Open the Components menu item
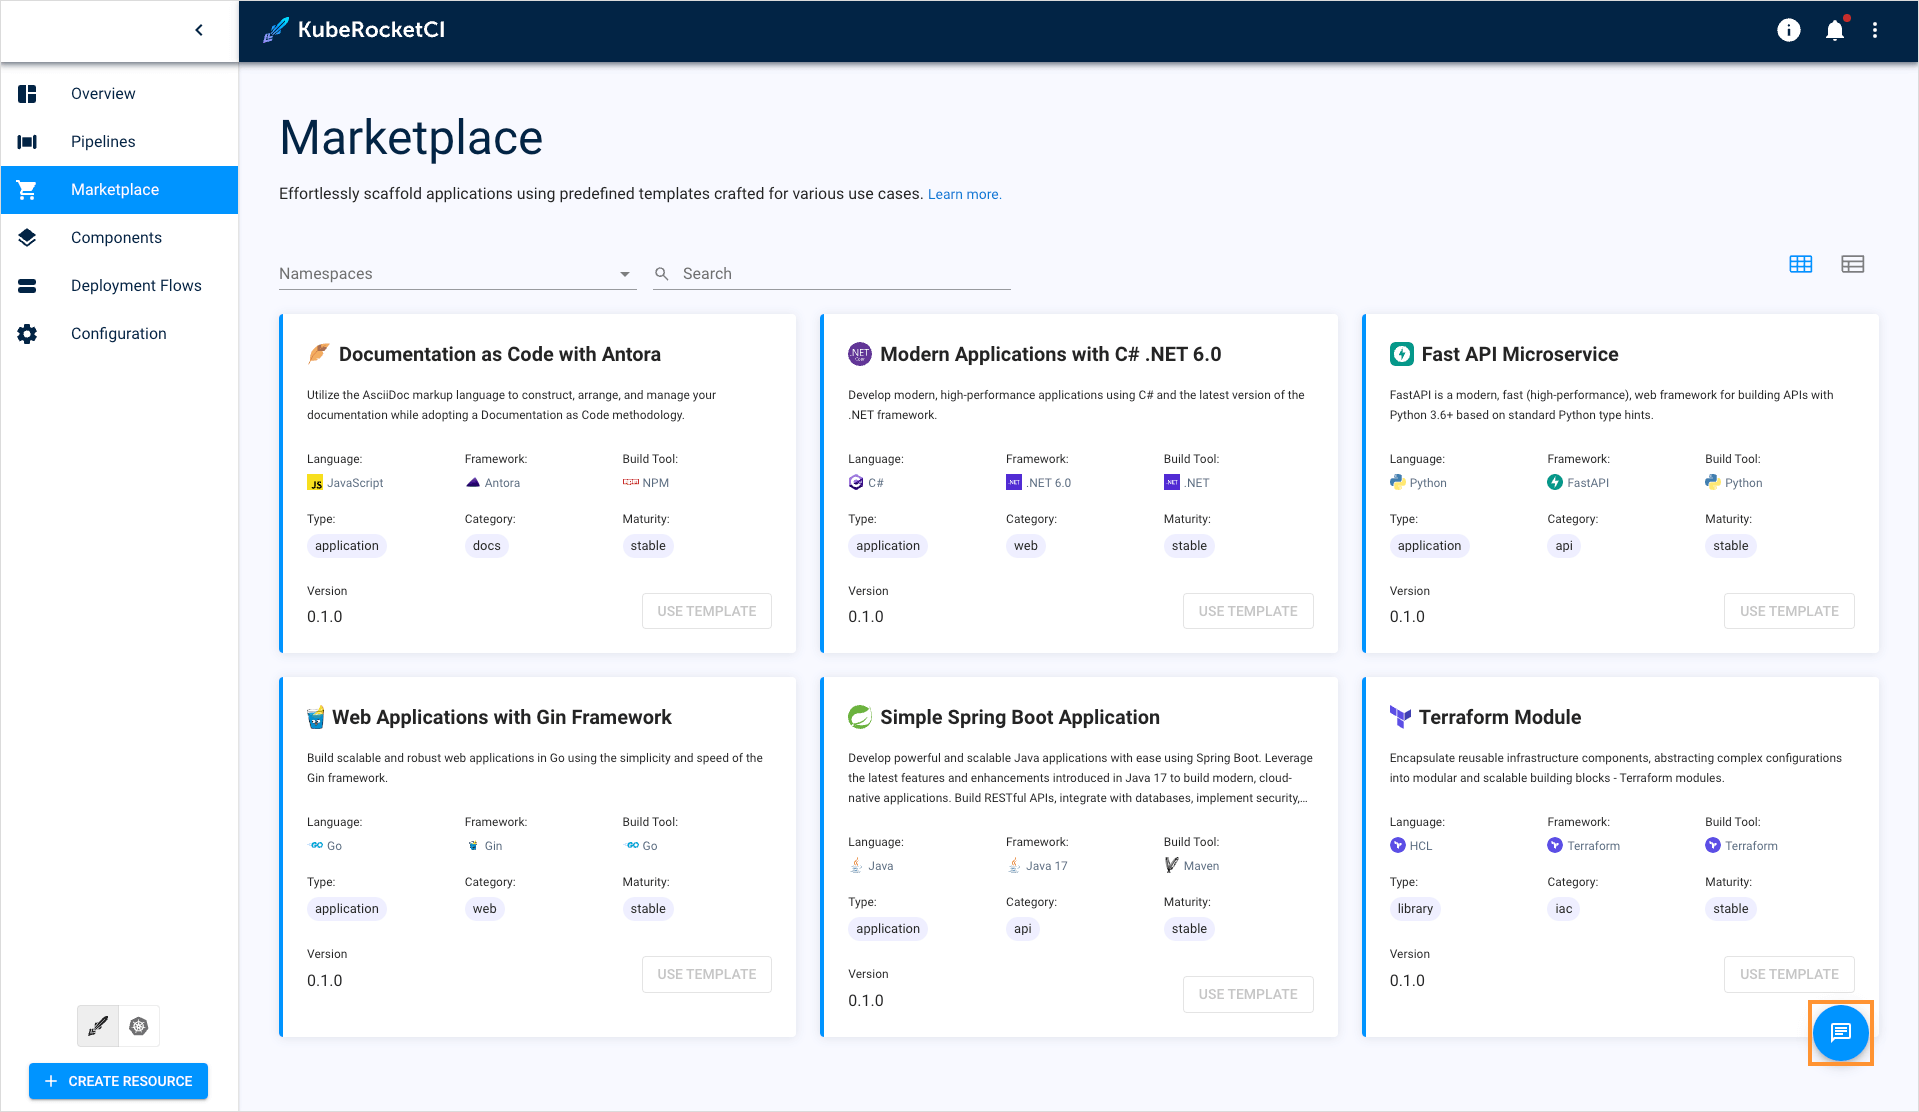1919x1112 pixels. point(116,238)
